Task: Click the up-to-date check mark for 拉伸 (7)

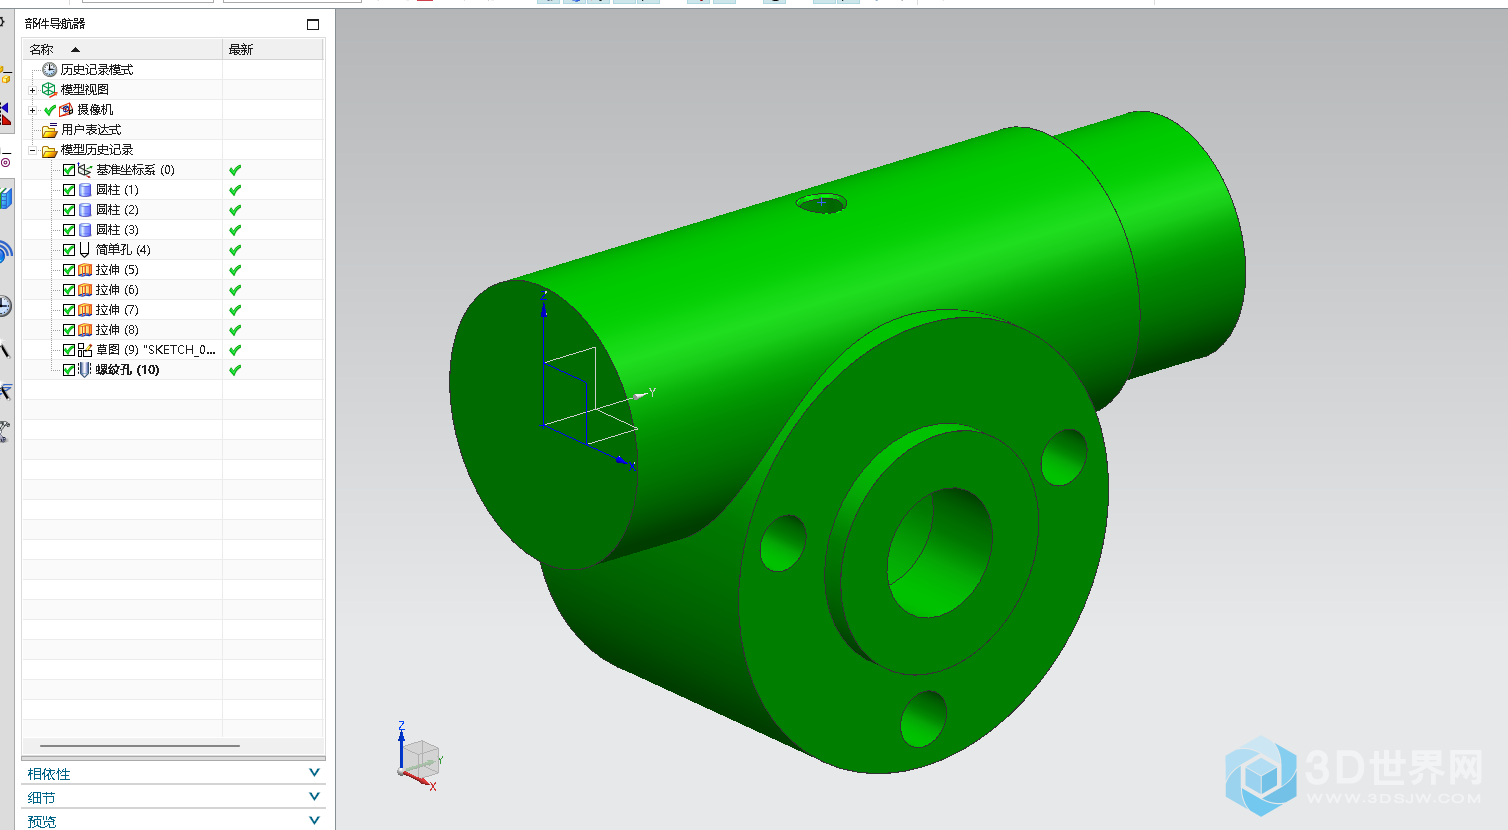Action: pyautogui.click(x=235, y=310)
